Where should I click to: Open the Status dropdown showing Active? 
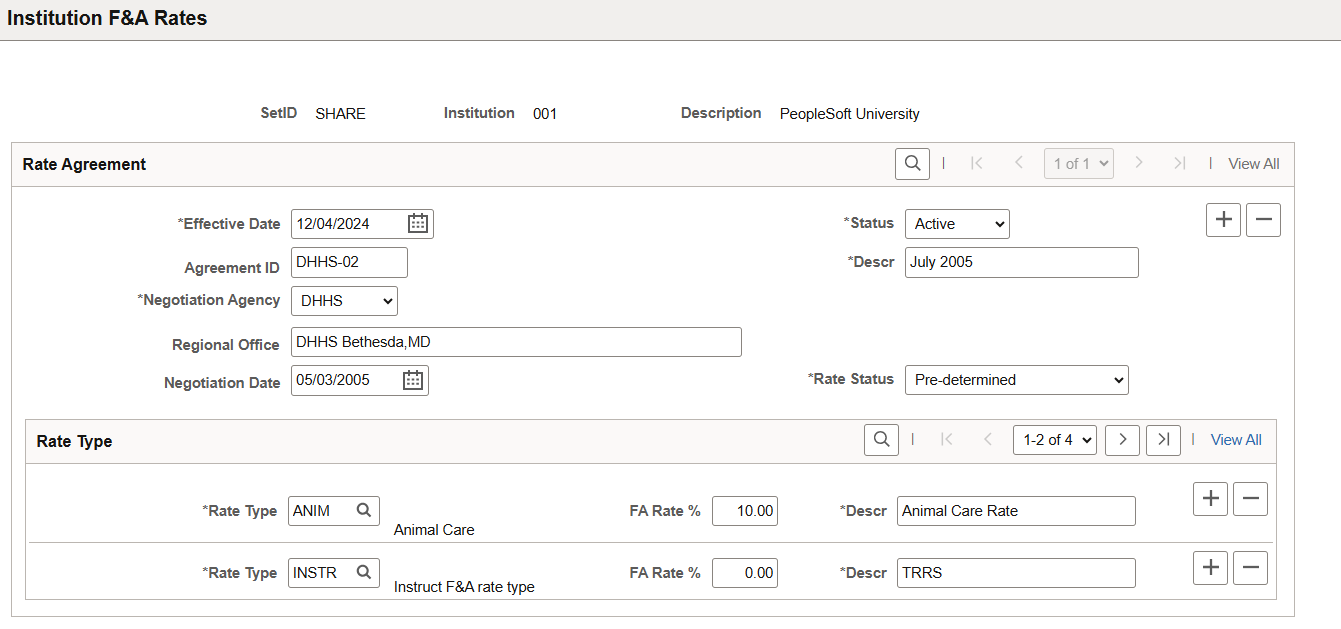(x=956, y=223)
